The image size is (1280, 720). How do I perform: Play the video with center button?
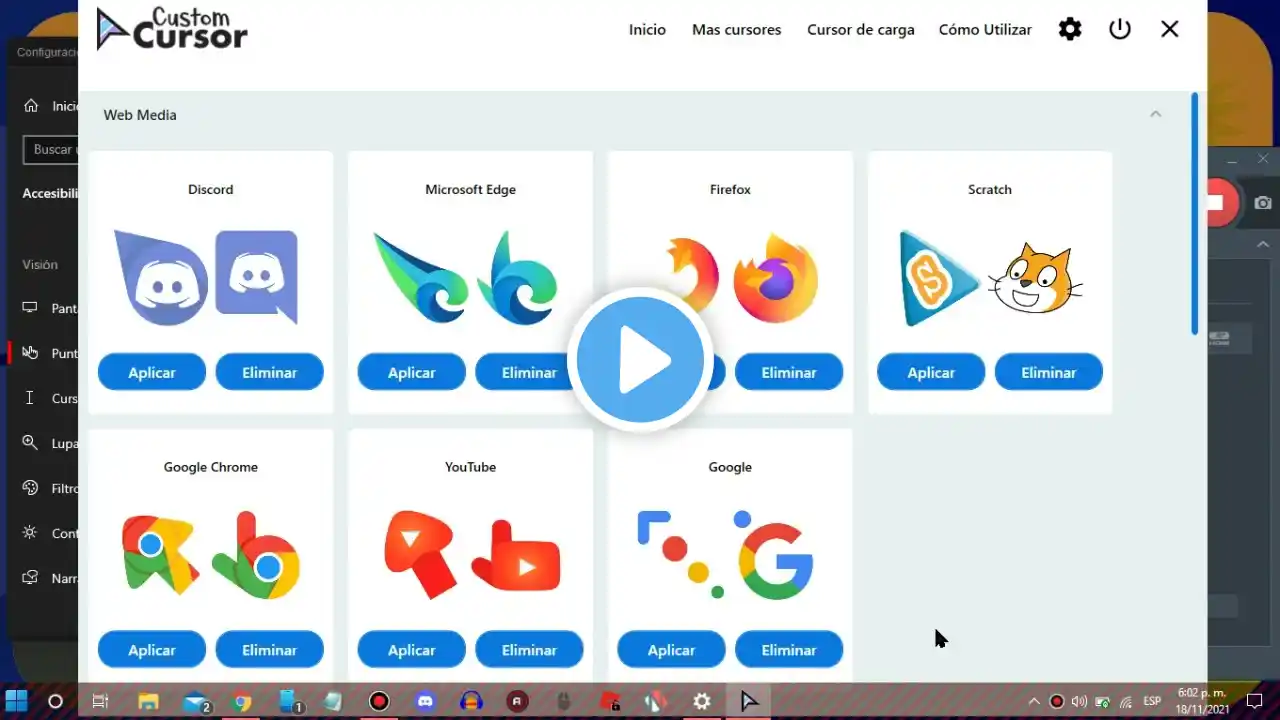point(640,360)
